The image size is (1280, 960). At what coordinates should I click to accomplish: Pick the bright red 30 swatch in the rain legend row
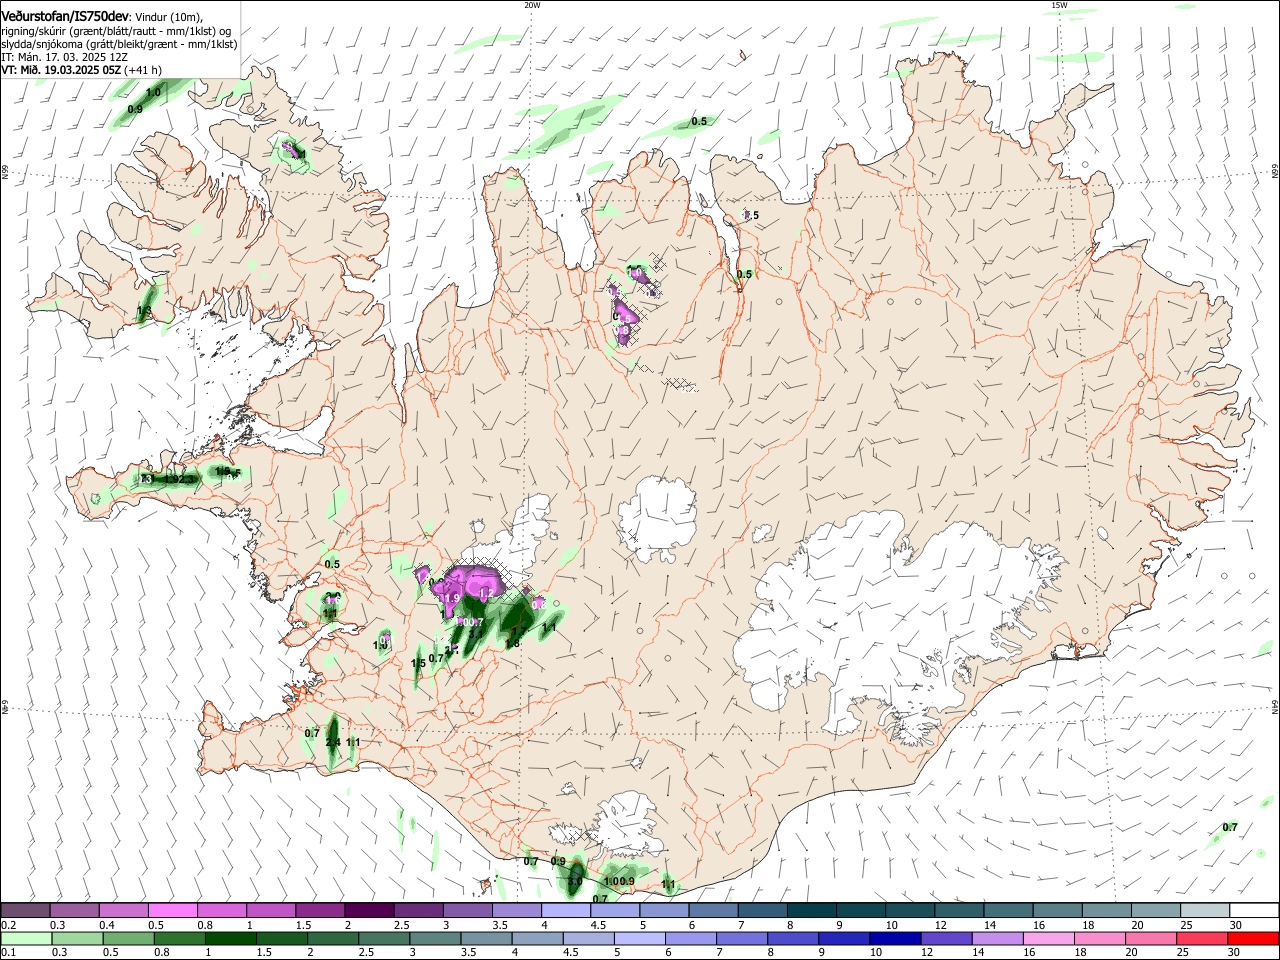[1254, 939]
